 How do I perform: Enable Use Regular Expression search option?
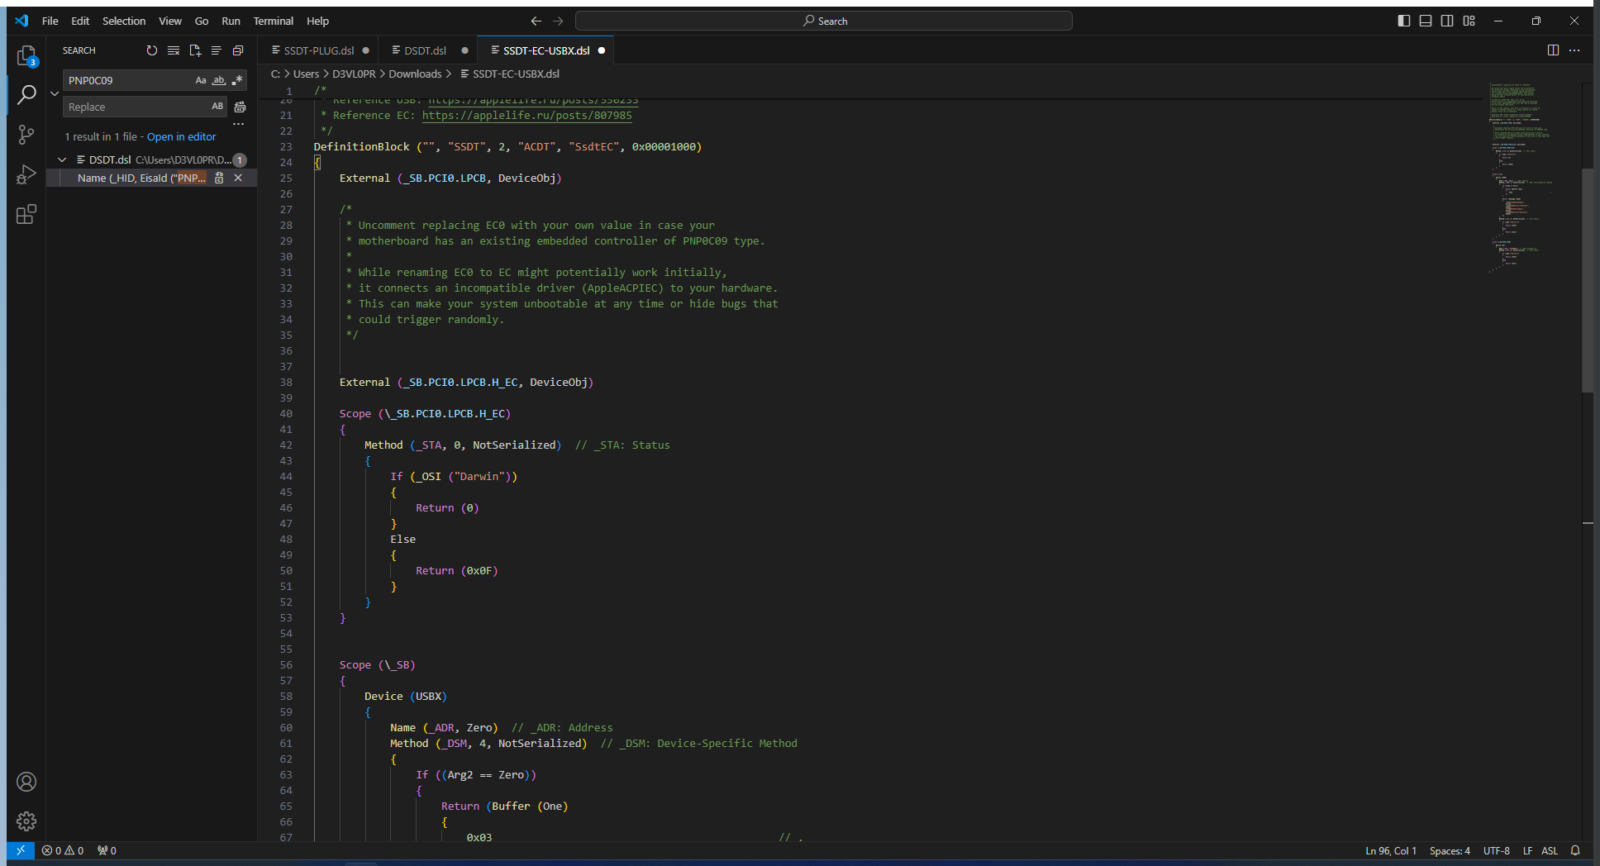click(237, 80)
